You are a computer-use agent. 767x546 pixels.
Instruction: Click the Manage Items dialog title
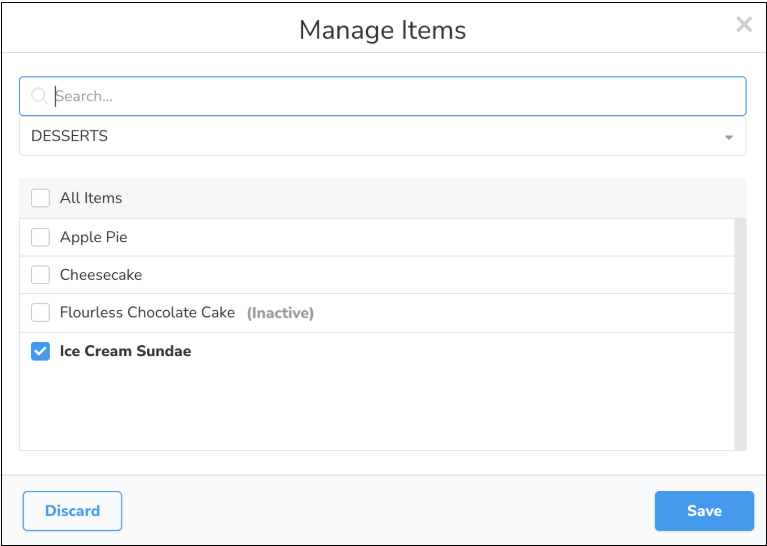coord(382,30)
